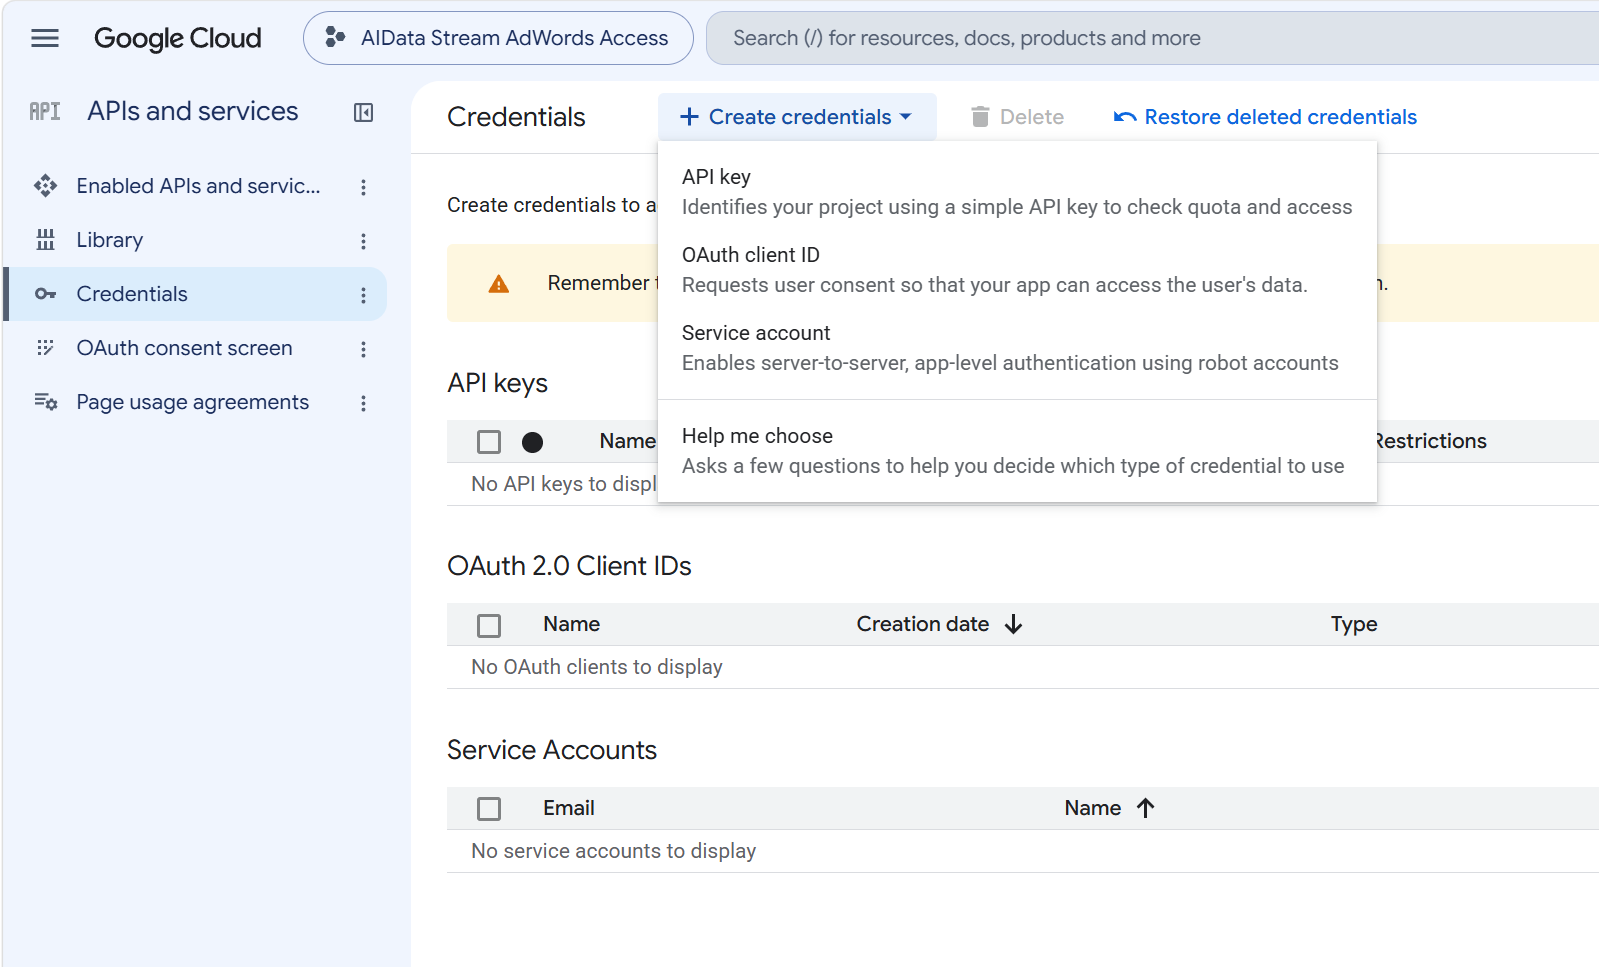
Task: Choose API key from the credentials menu
Action: tap(1017, 192)
